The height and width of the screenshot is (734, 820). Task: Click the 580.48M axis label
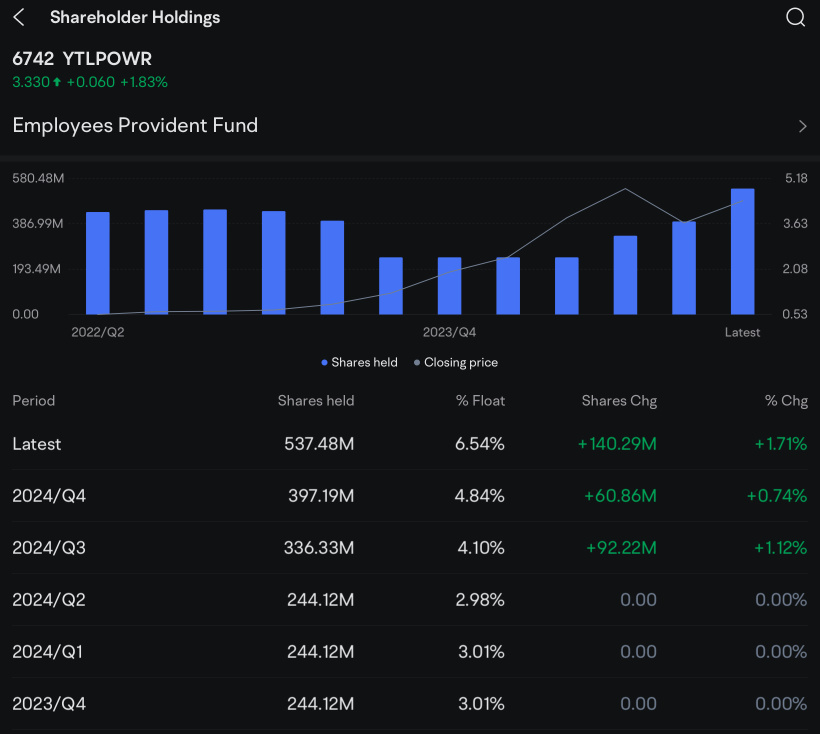tap(38, 178)
